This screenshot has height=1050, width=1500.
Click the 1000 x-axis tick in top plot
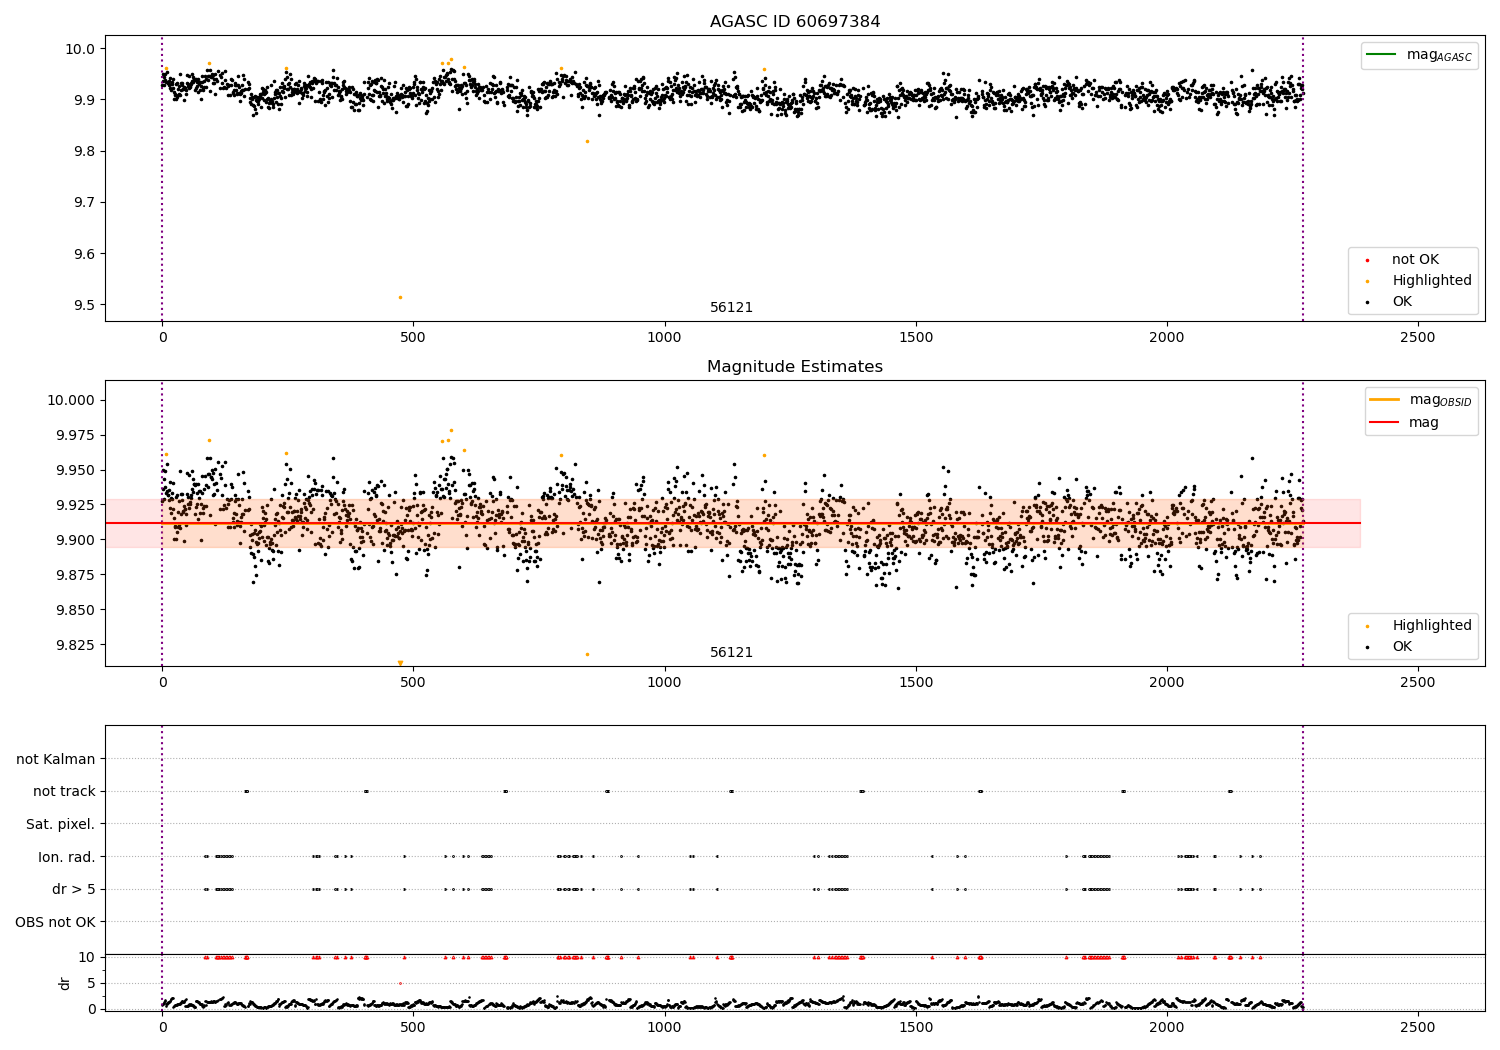tap(665, 338)
